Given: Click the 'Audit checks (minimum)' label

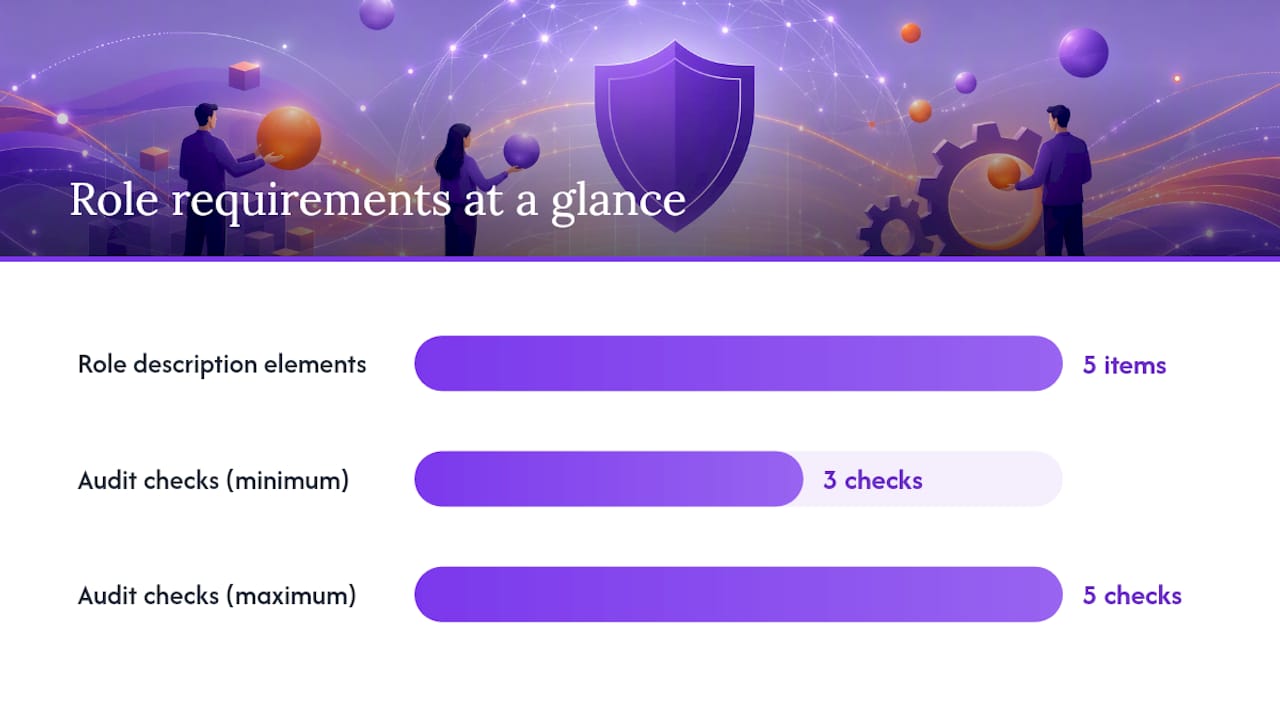Looking at the screenshot, I should [213, 480].
